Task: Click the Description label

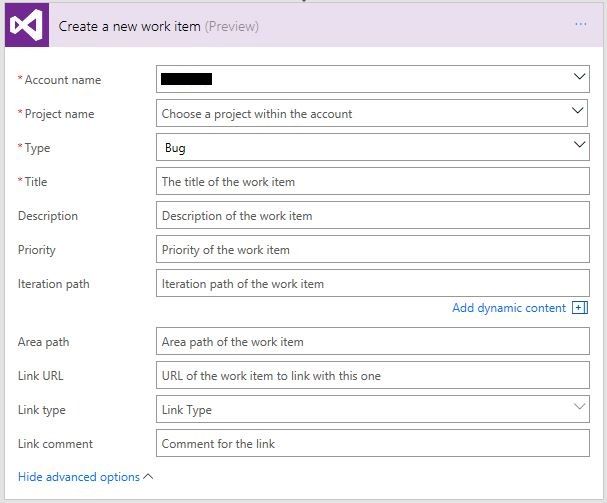Action: pyautogui.click(x=48, y=216)
